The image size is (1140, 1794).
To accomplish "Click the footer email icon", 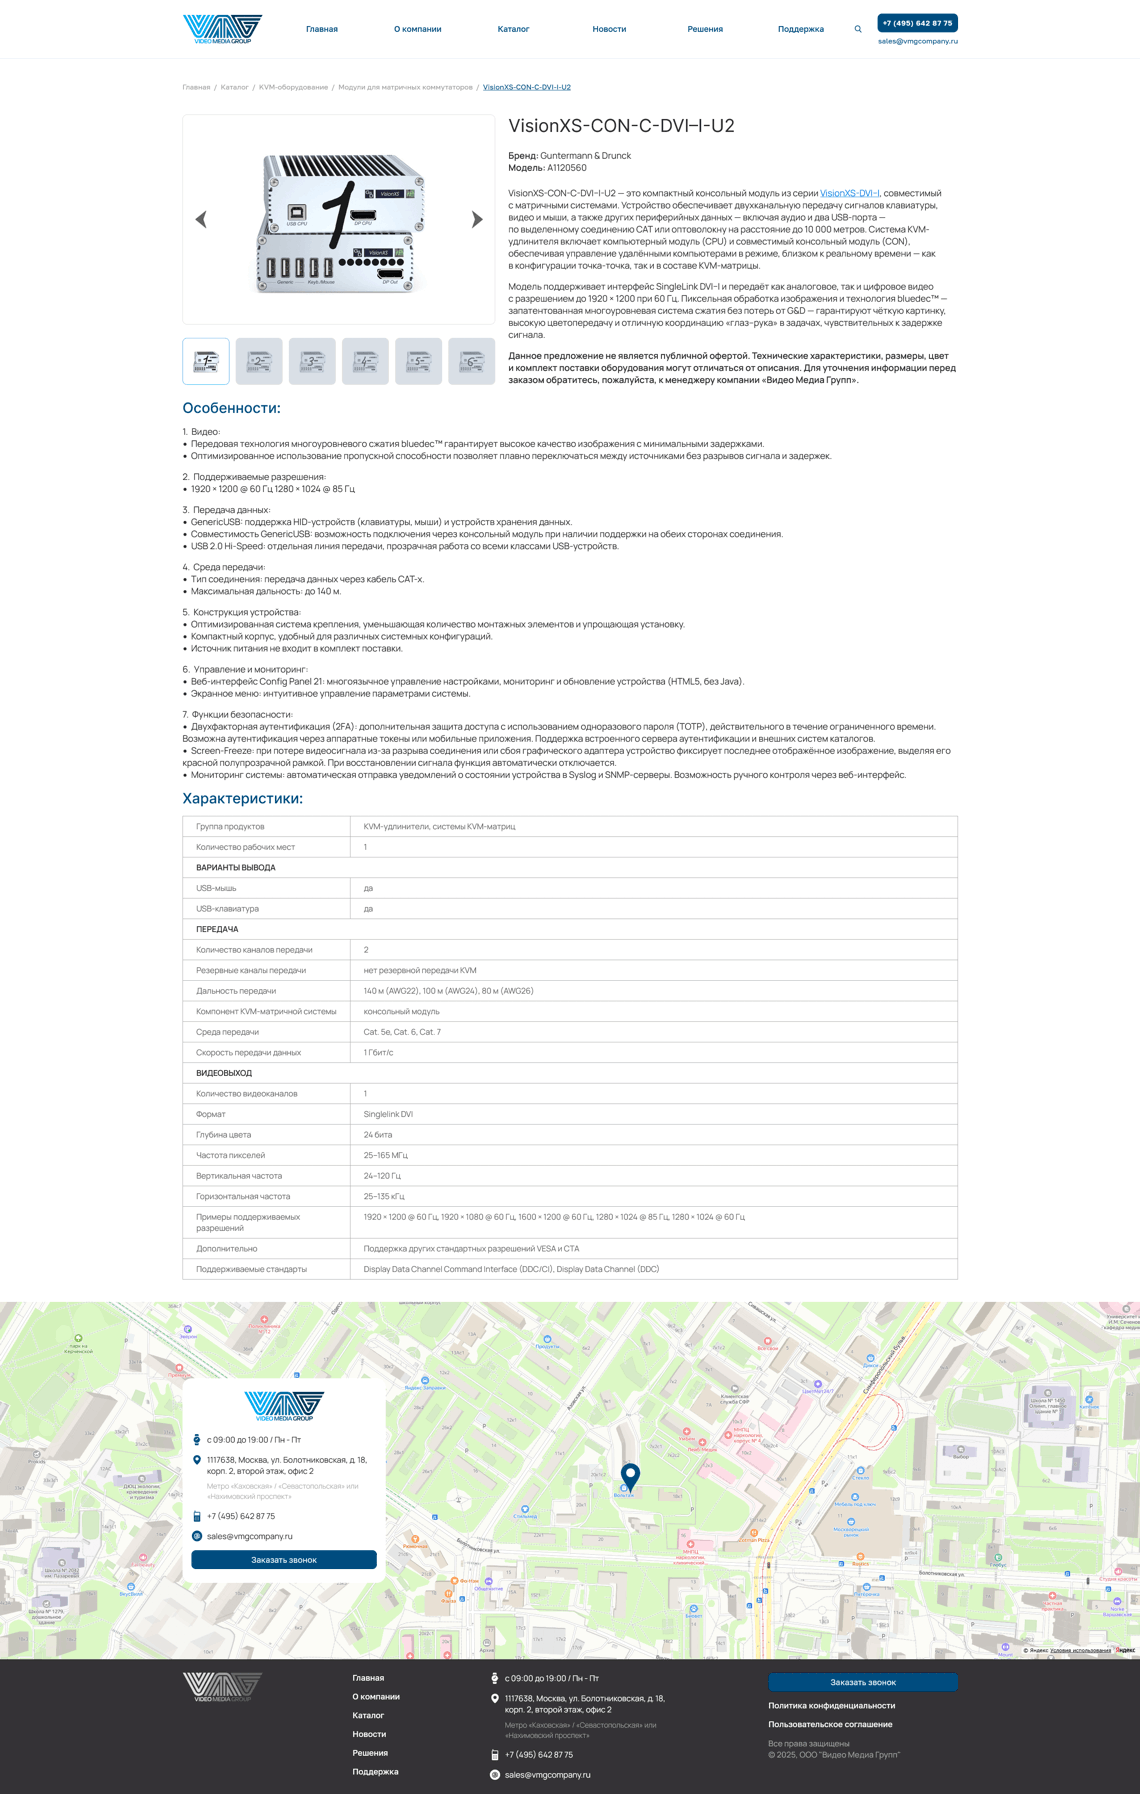I will click(495, 1775).
